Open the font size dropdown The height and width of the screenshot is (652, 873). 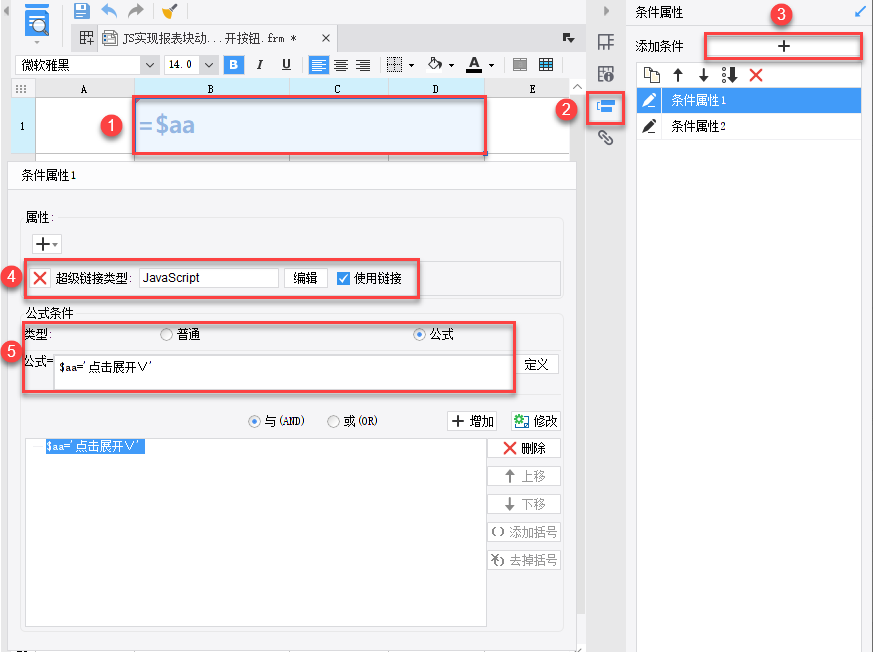coord(209,65)
